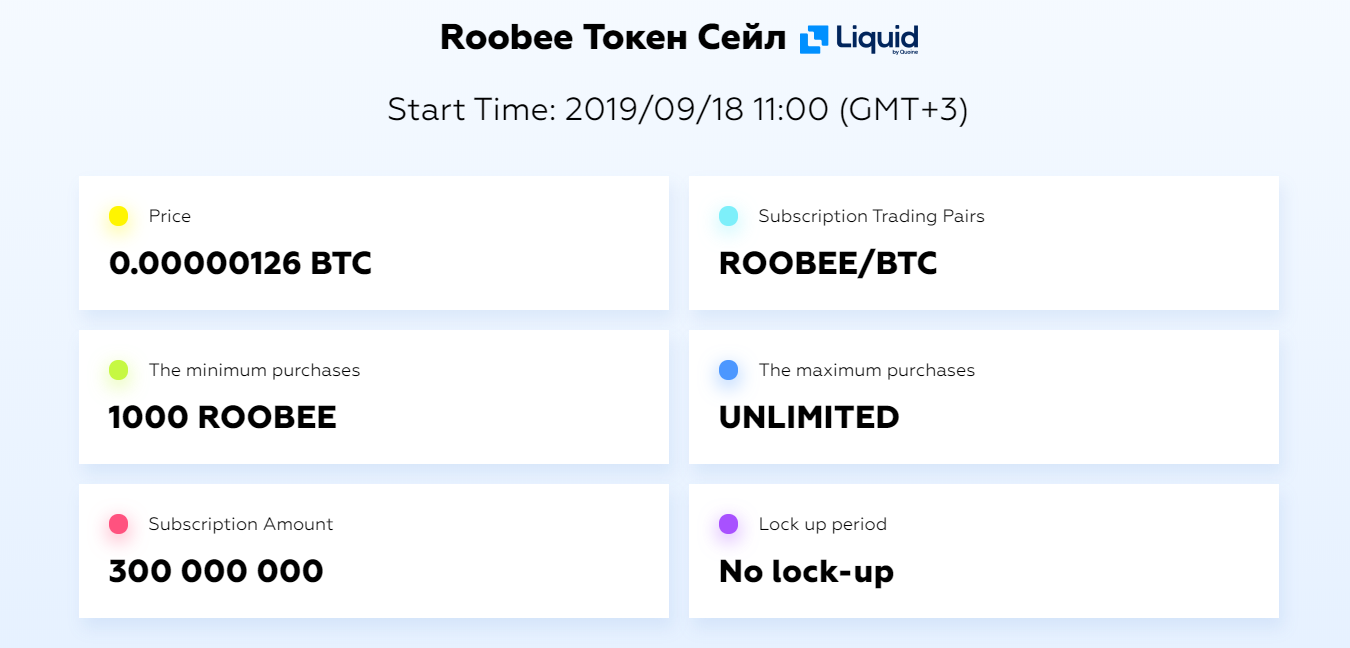Click the 1000 ROOBEE minimum value
This screenshot has width=1350, height=648.
(222, 418)
